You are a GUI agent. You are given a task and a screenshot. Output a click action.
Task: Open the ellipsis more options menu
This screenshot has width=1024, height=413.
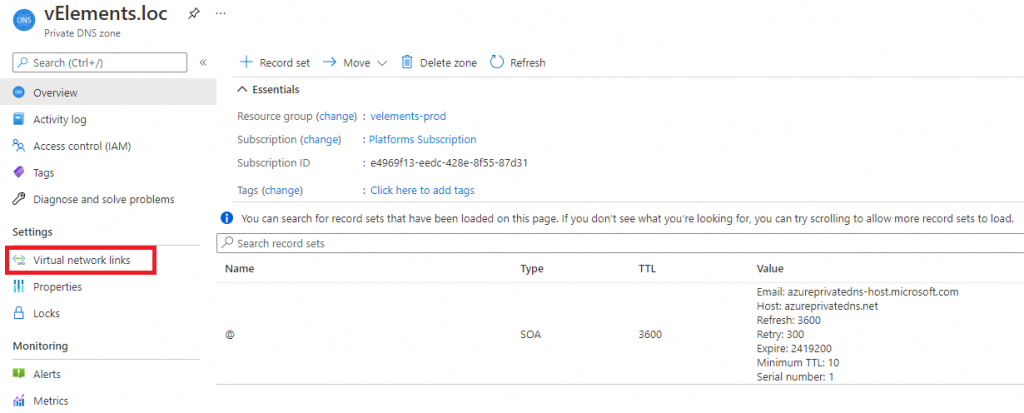coord(221,13)
